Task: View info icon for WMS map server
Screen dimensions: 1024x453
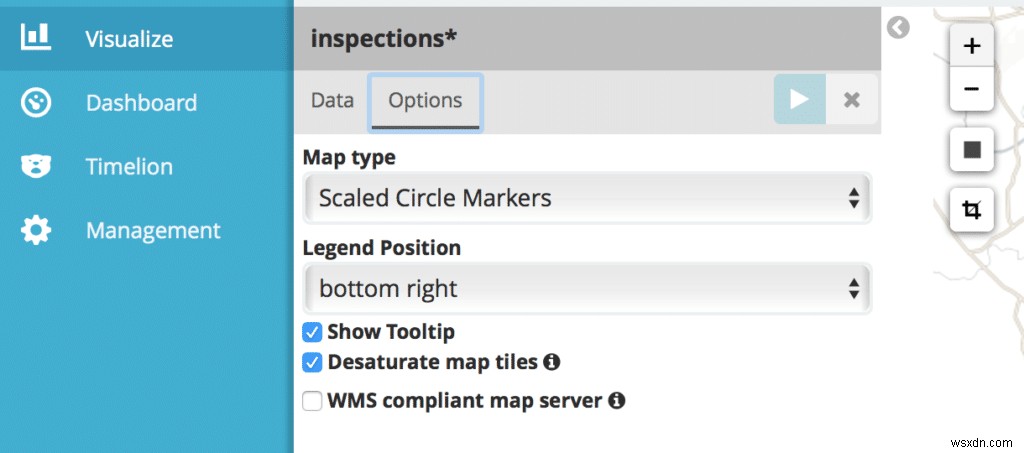Action: (x=617, y=401)
